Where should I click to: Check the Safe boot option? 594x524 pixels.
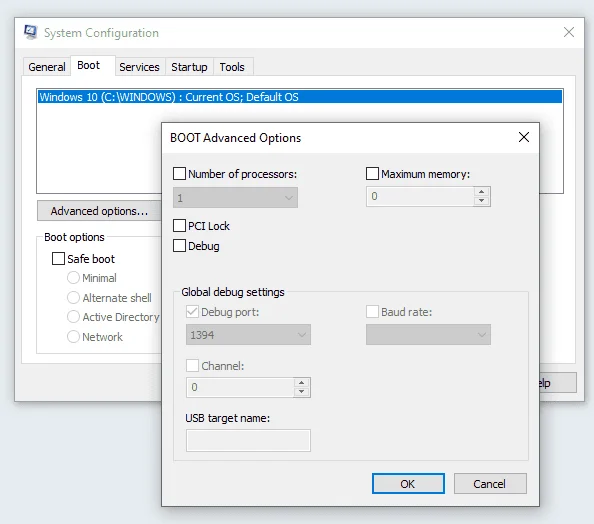click(x=58, y=259)
